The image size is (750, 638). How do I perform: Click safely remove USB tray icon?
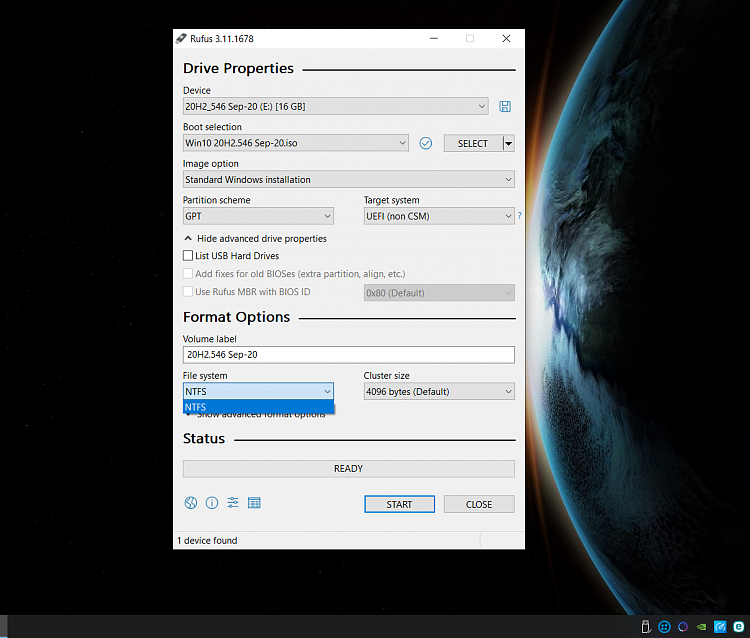tap(646, 627)
